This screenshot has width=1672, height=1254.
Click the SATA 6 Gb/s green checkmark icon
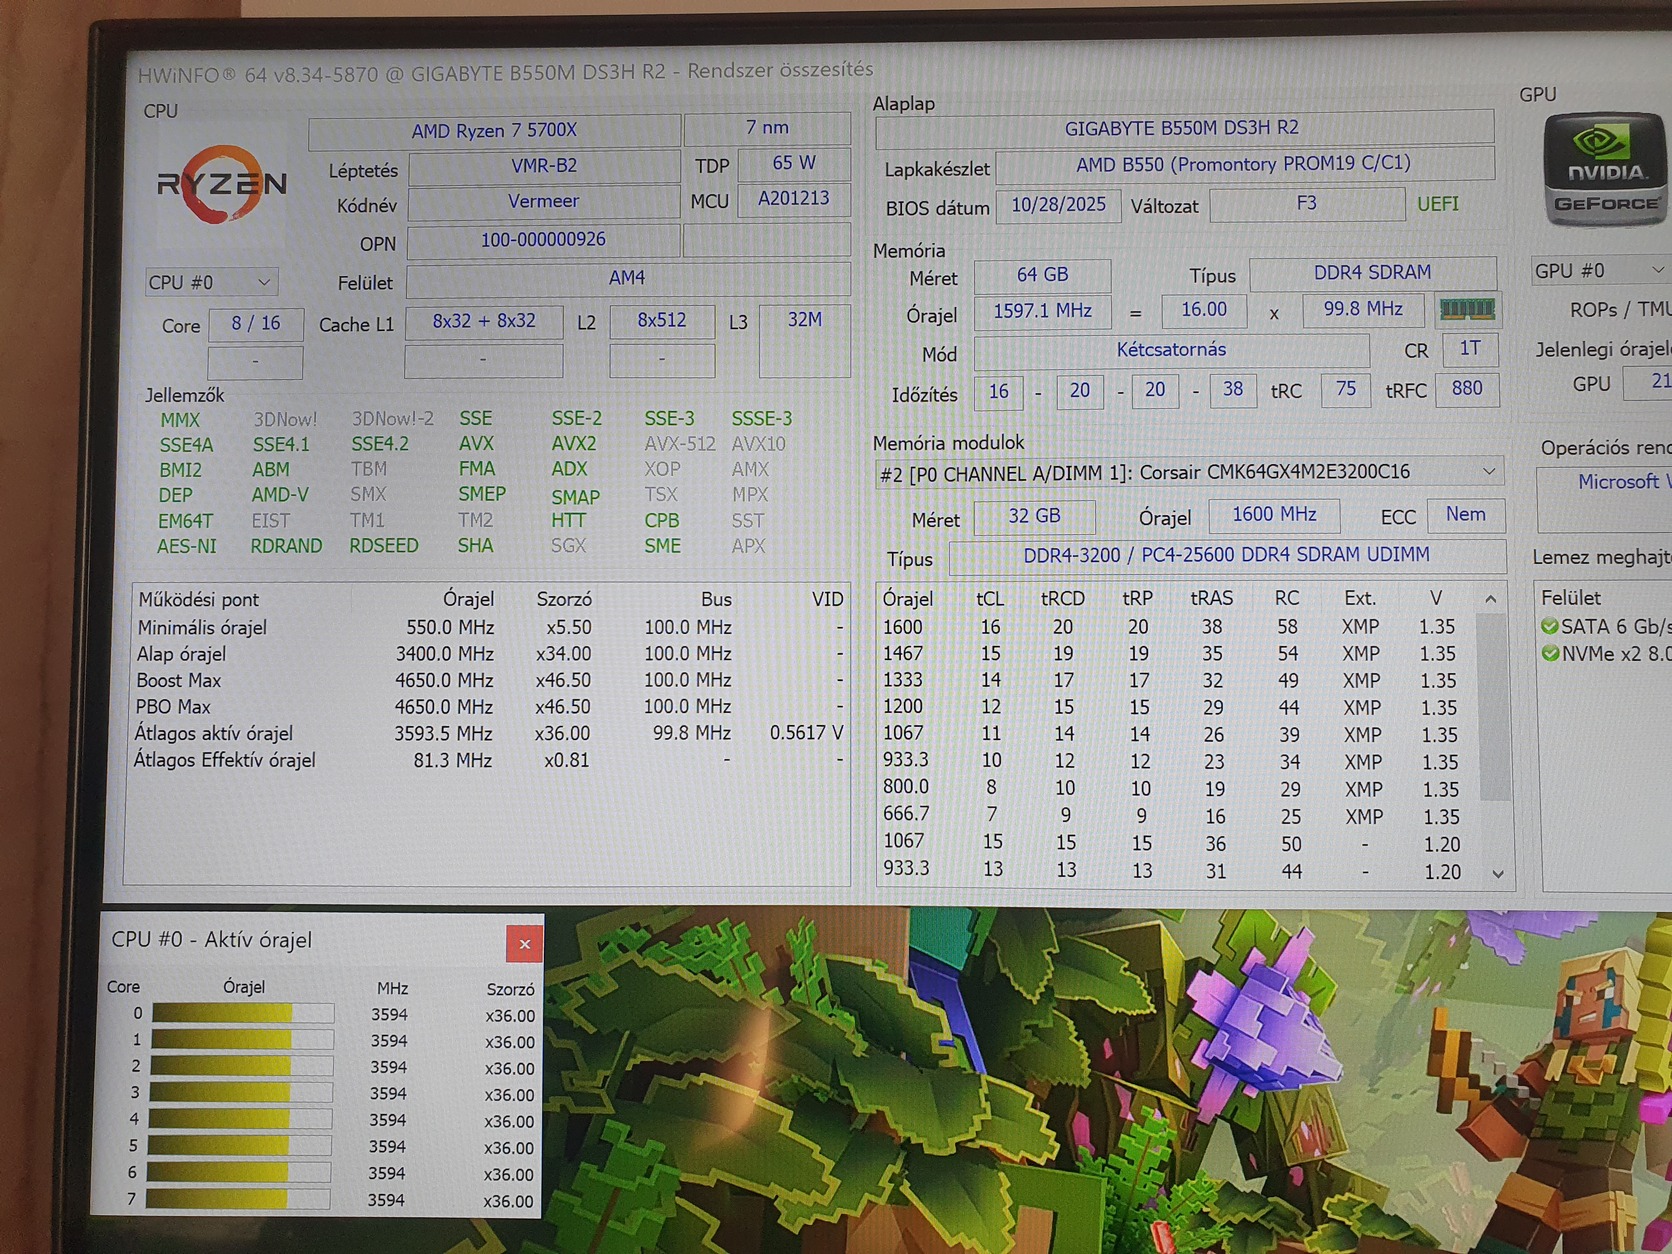(1549, 626)
